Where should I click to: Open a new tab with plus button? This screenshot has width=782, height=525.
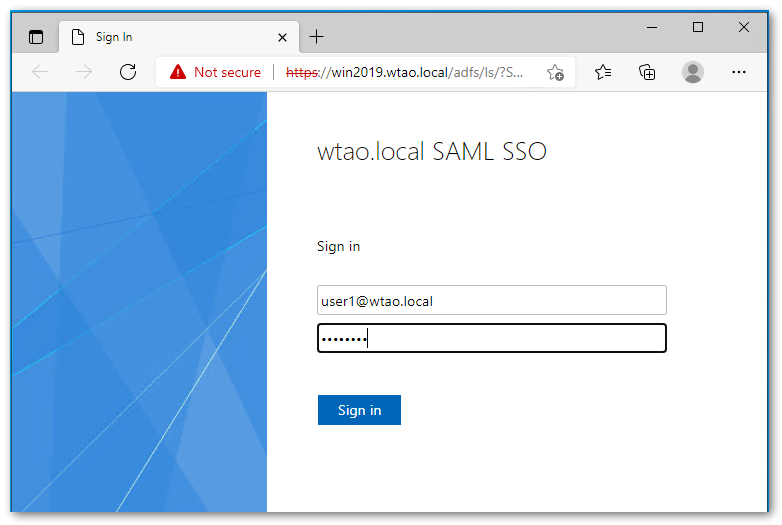point(316,37)
